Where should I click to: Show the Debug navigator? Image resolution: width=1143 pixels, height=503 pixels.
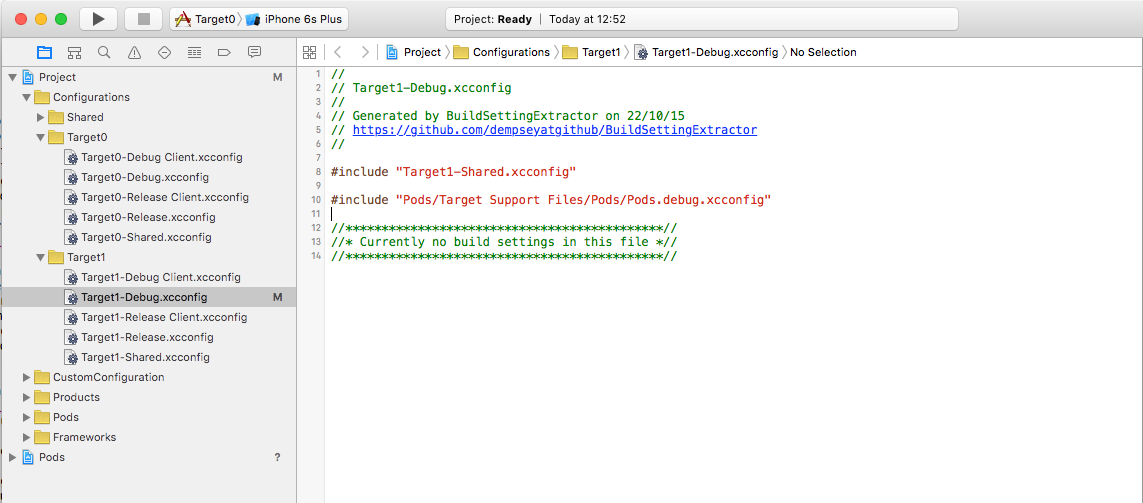[194, 52]
